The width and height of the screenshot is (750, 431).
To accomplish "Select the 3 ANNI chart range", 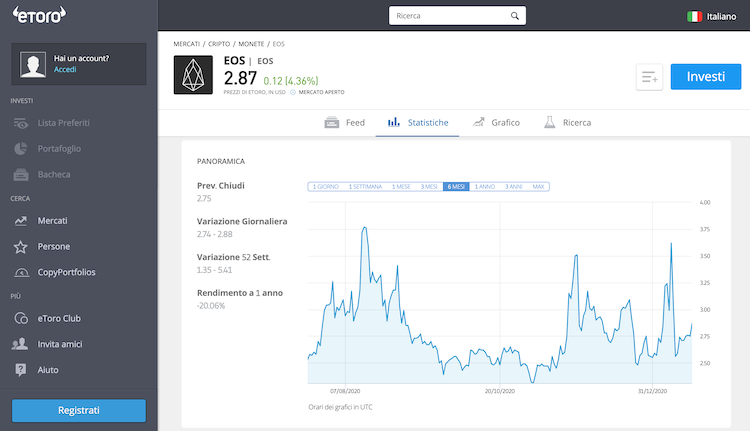I will coord(514,187).
